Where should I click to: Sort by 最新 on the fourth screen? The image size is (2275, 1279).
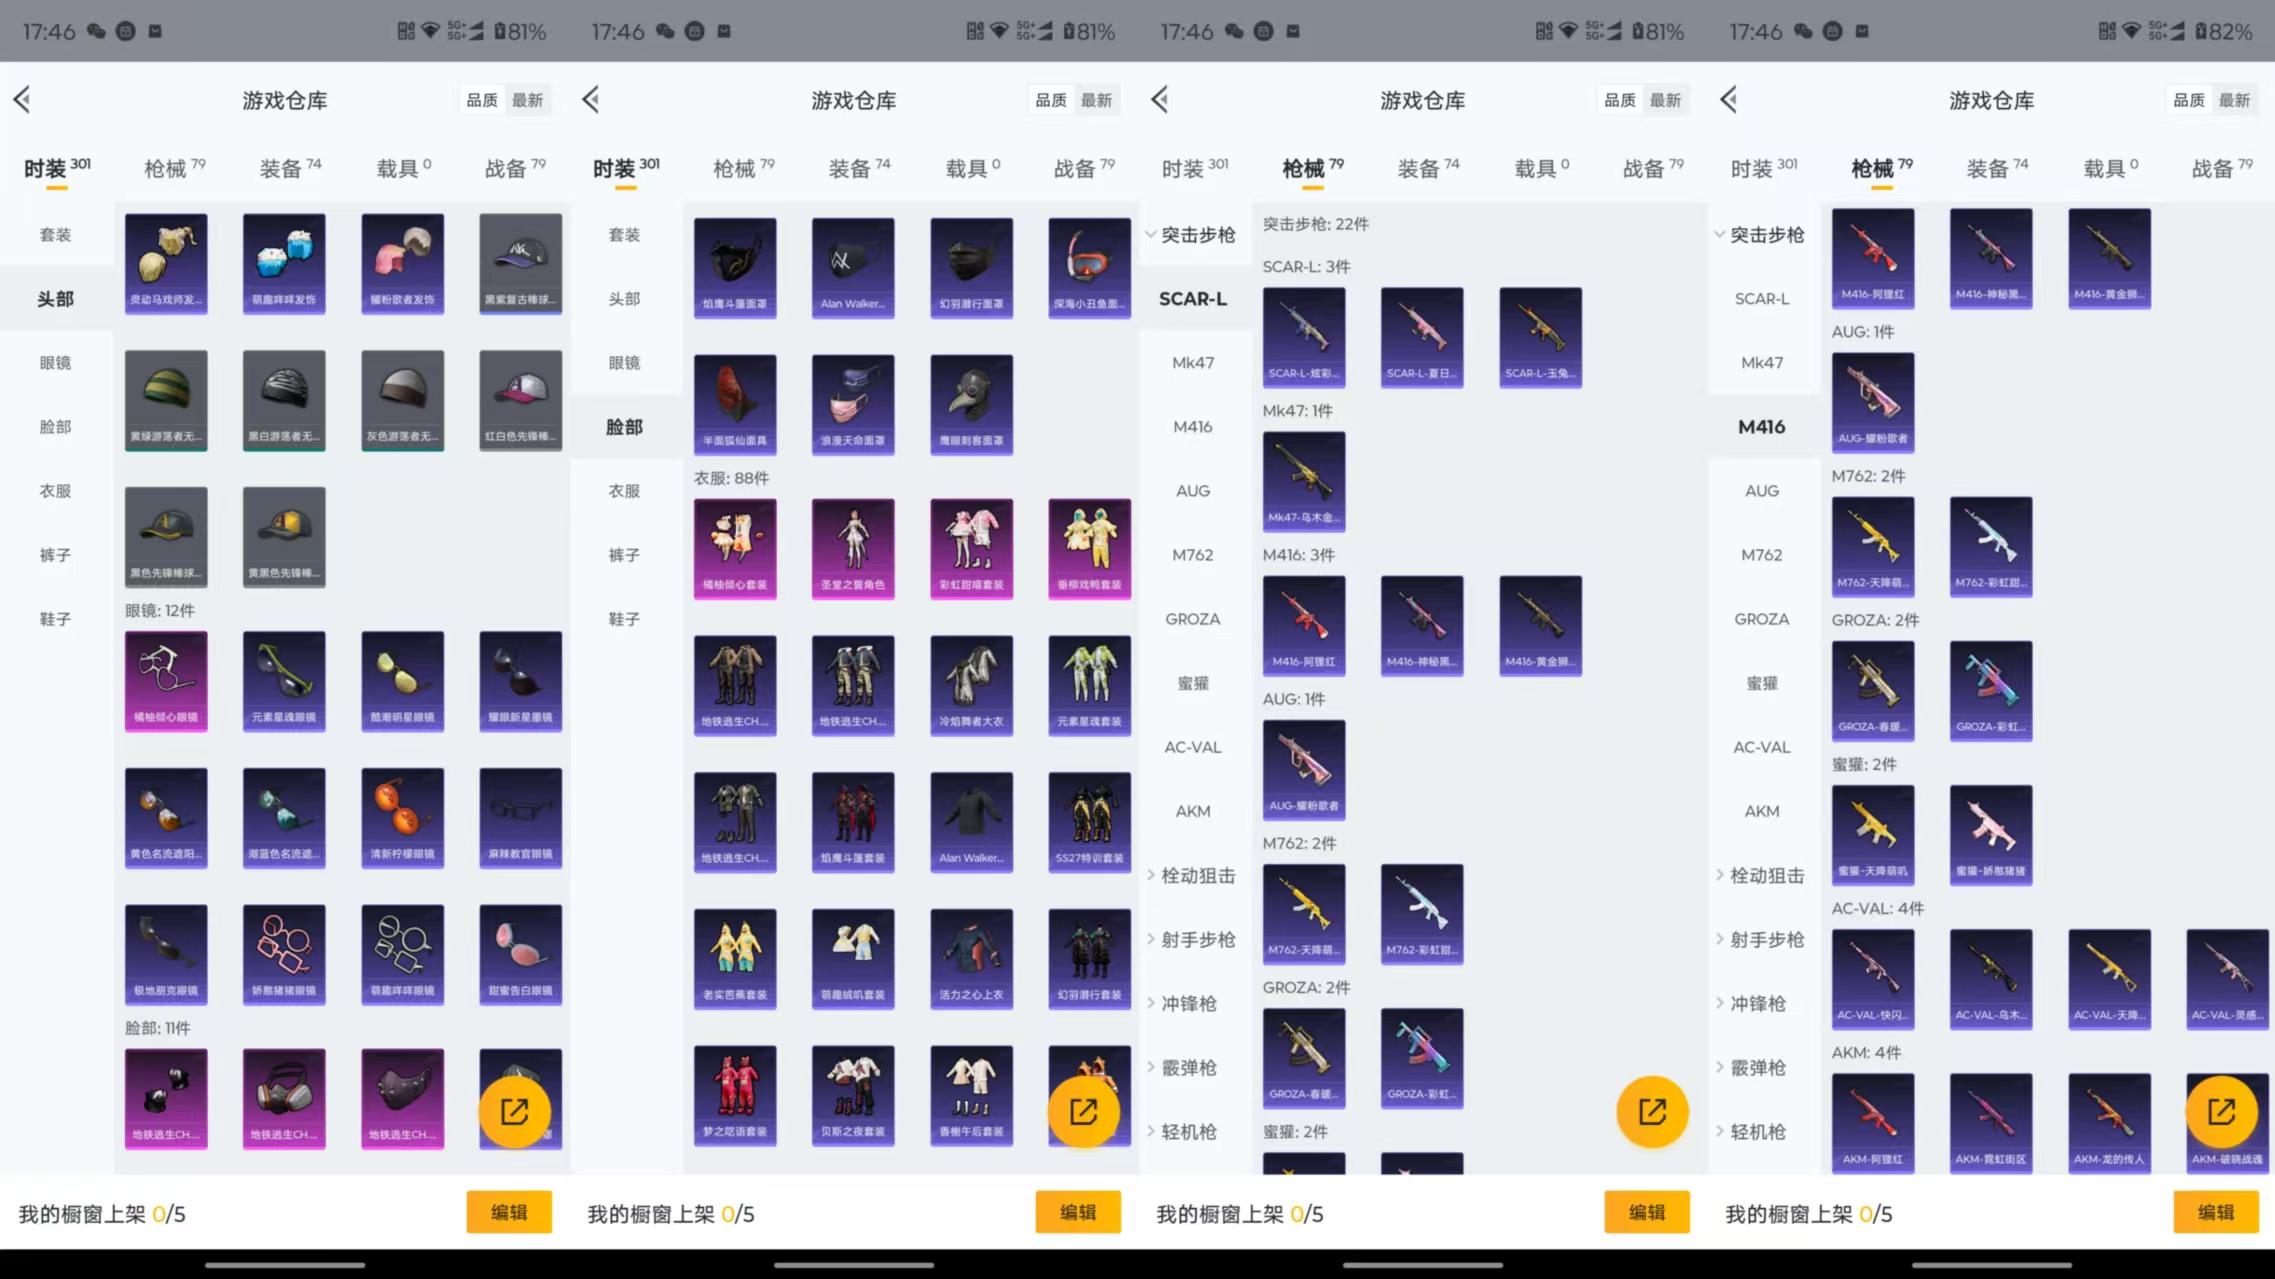point(2234,100)
